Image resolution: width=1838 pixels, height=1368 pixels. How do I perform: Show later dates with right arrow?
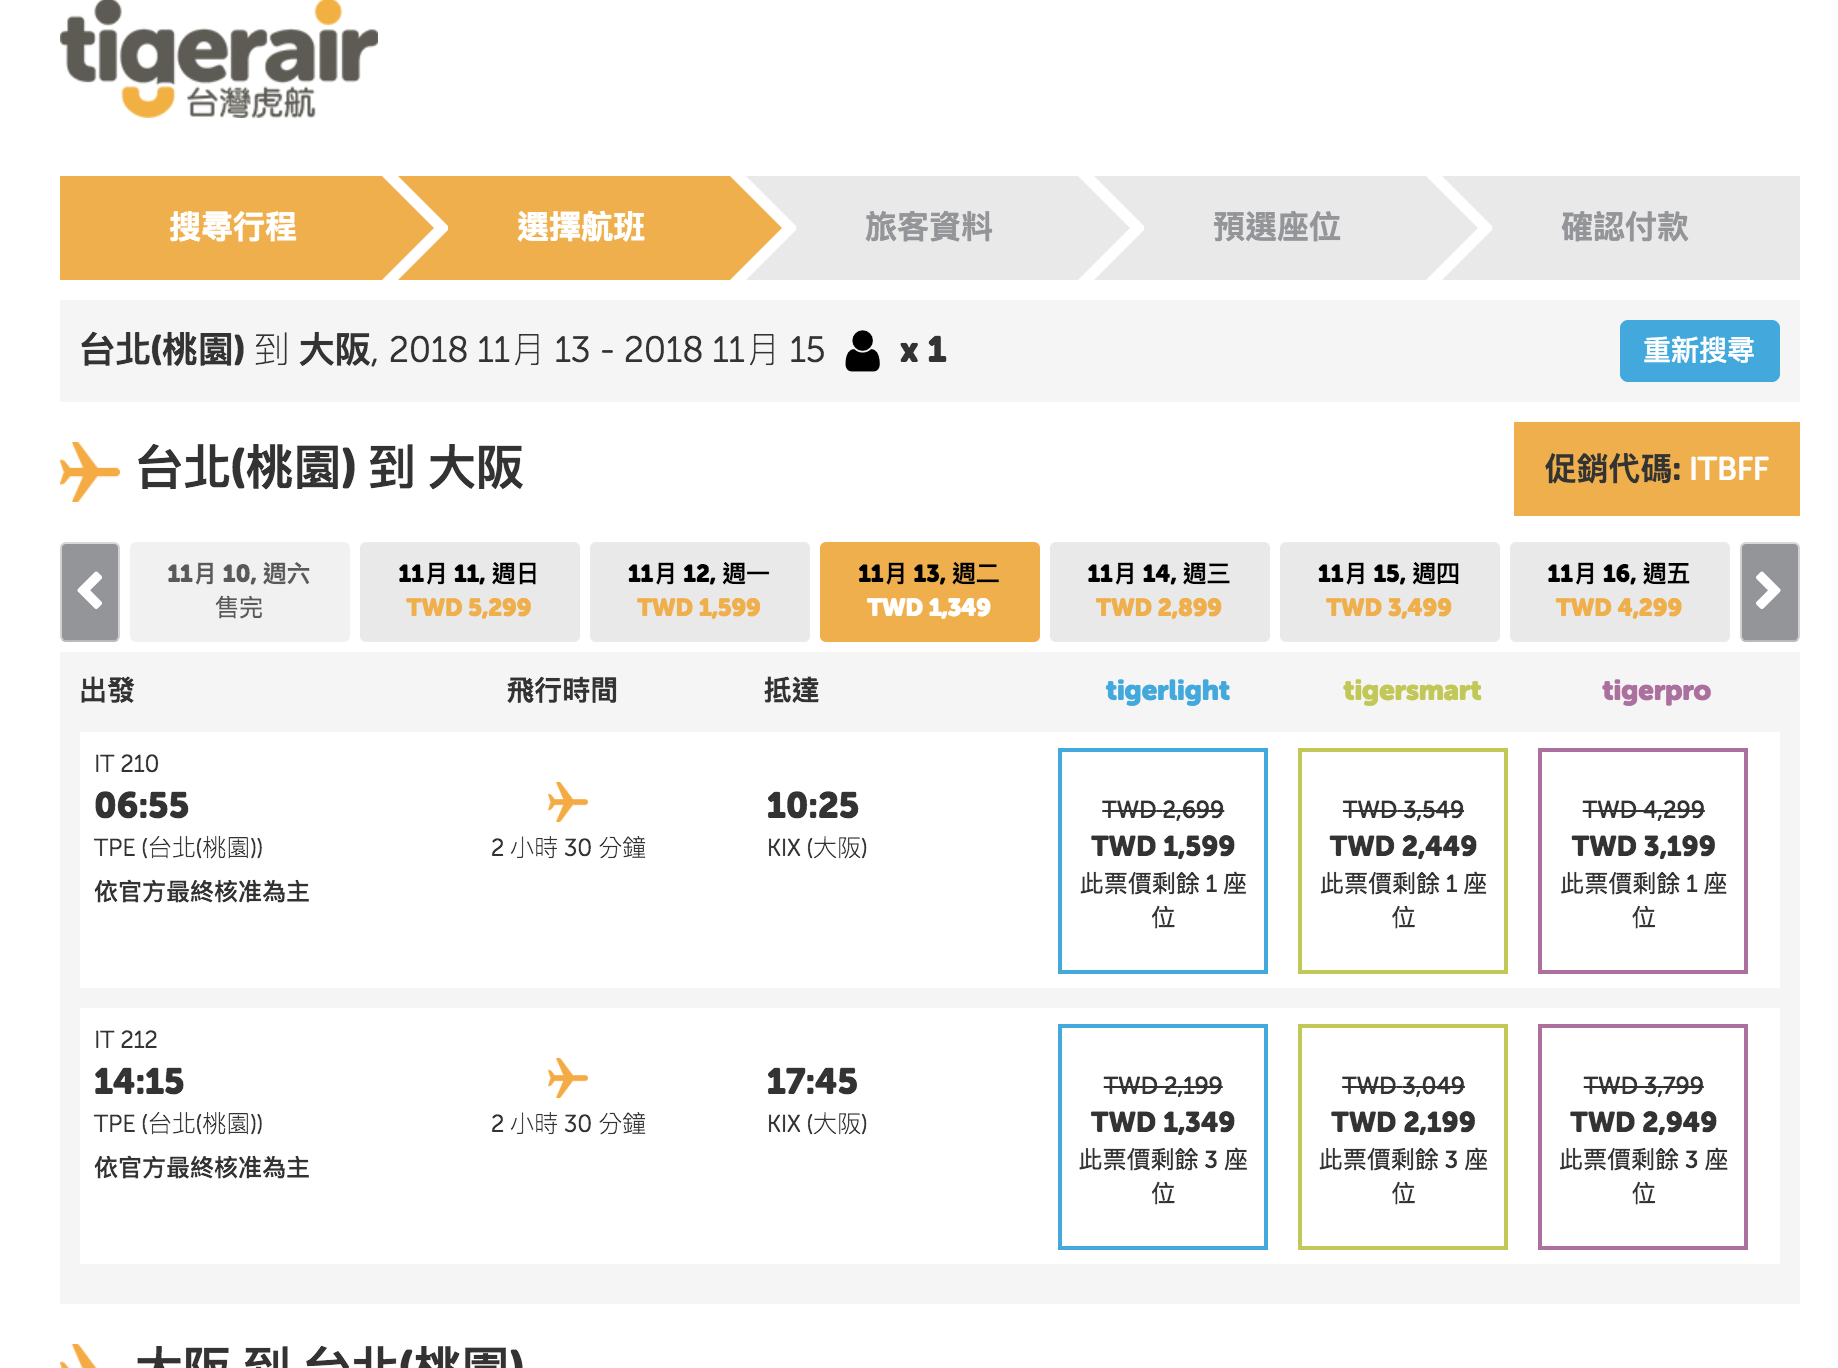[1769, 592]
